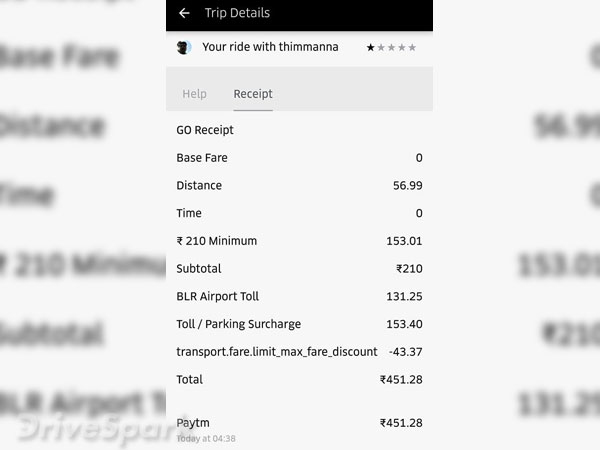Open driver thimmanna's profile picture
Screen dimensions: 600x450
coord(183,47)
